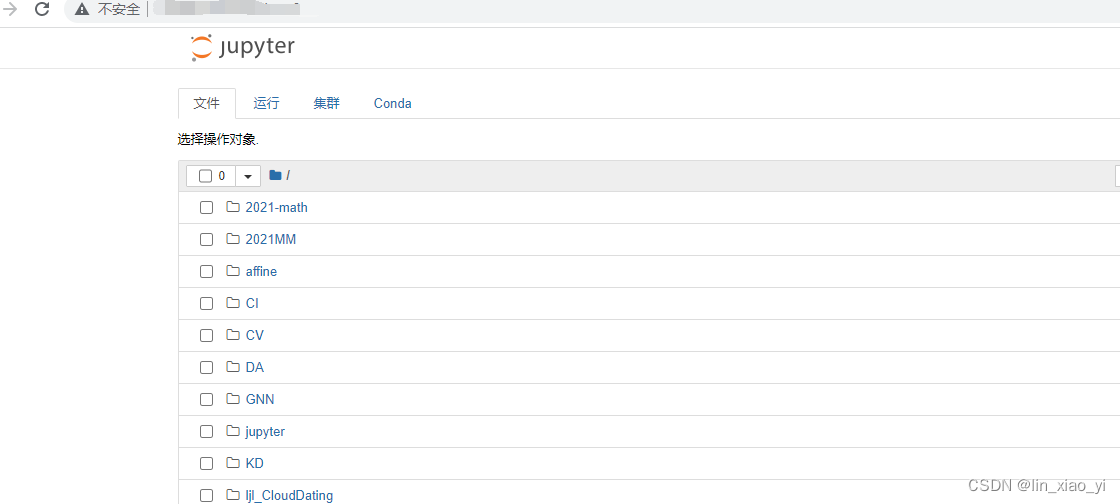Click folder icon next to CI
1120x504 pixels.
(x=233, y=303)
